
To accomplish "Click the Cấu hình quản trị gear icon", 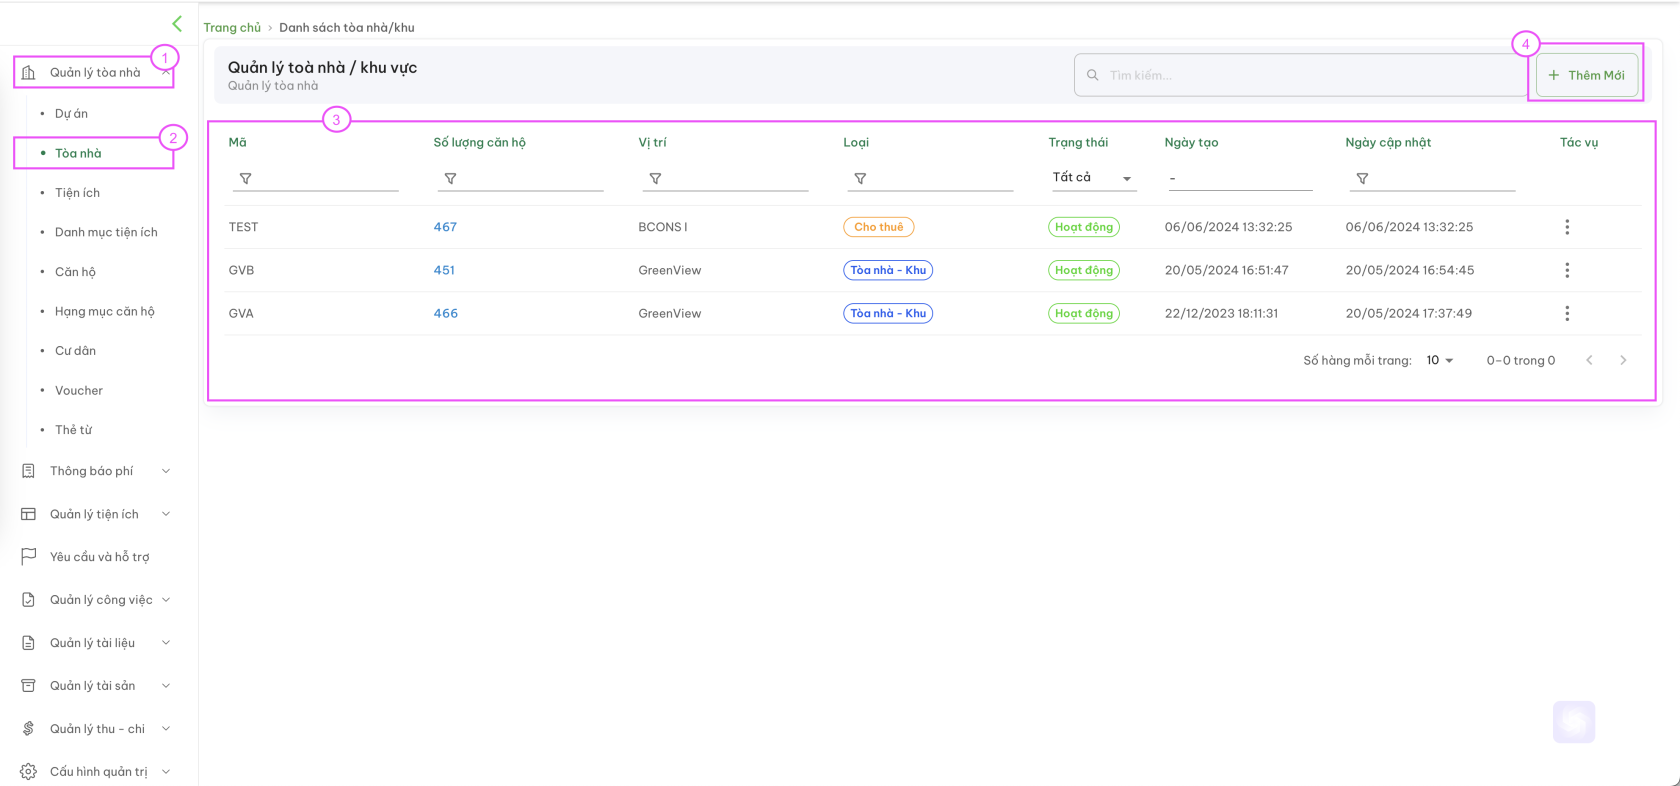I will coord(28,772).
